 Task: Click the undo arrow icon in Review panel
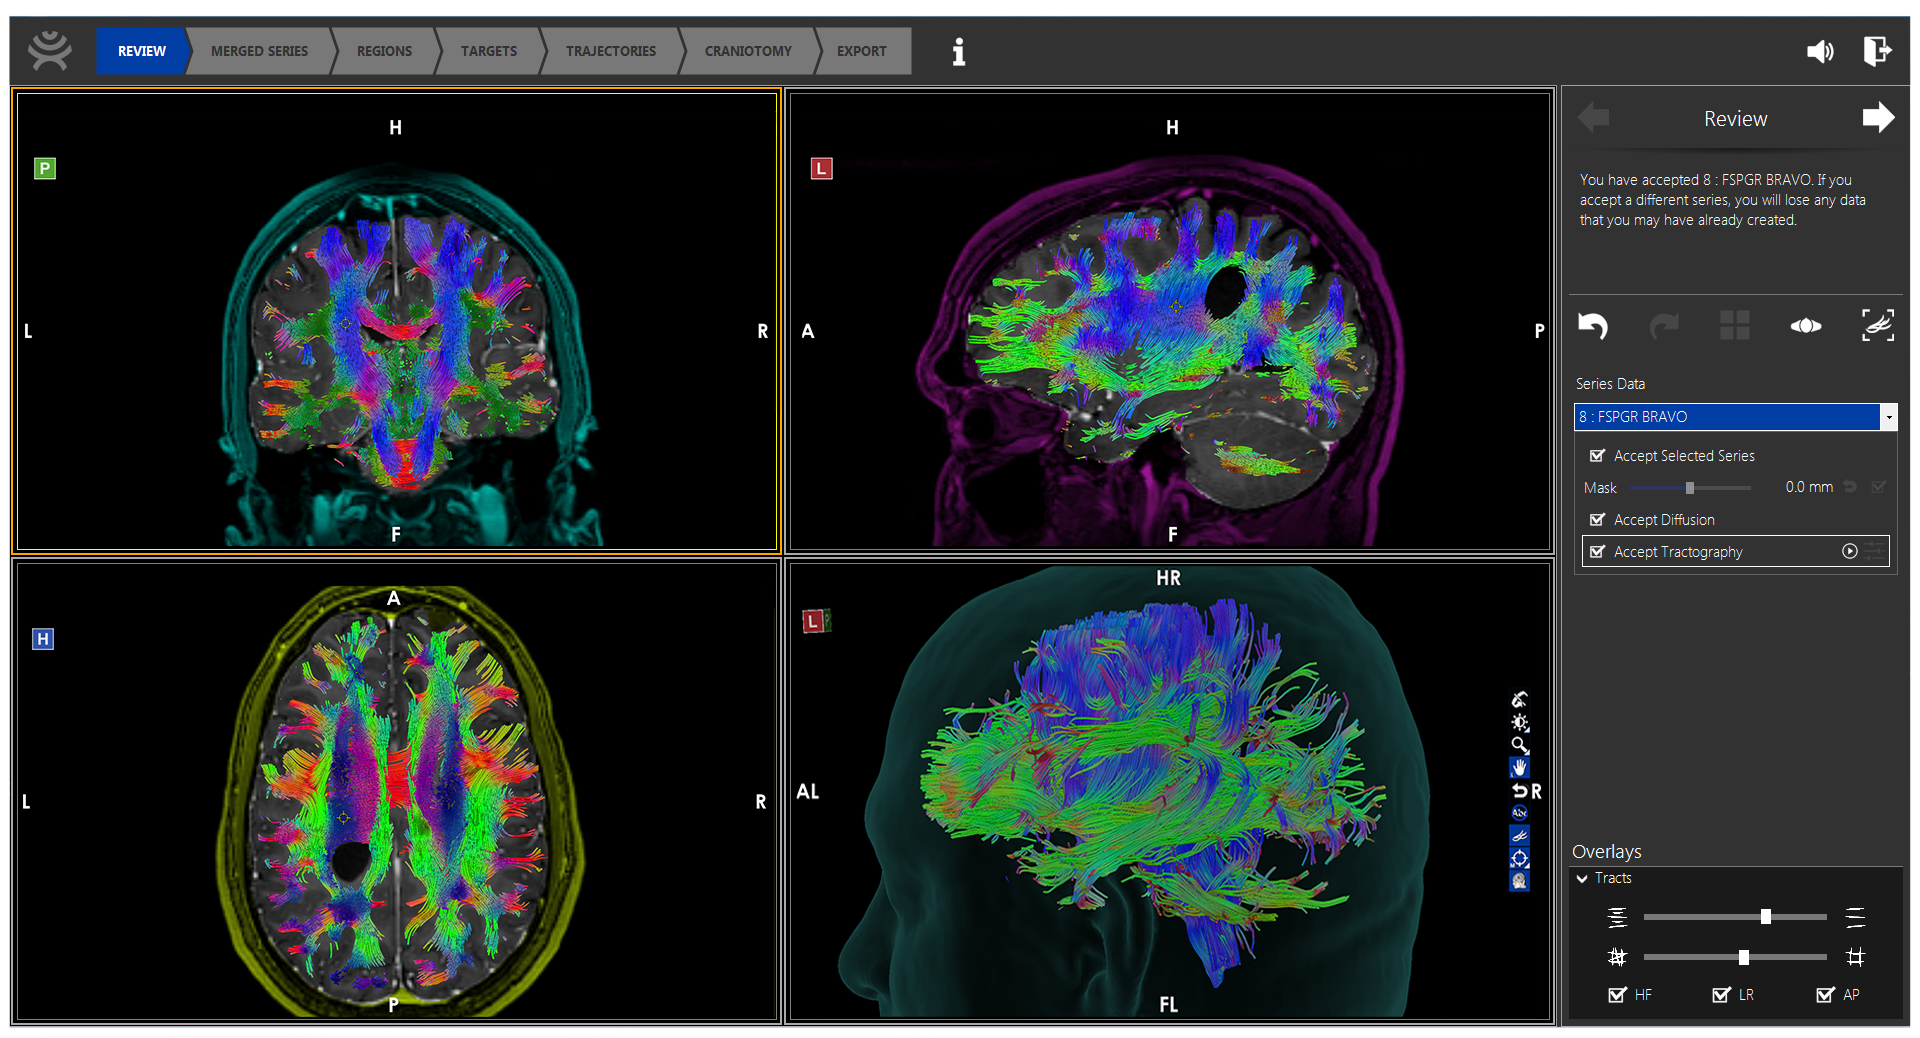tap(1592, 326)
